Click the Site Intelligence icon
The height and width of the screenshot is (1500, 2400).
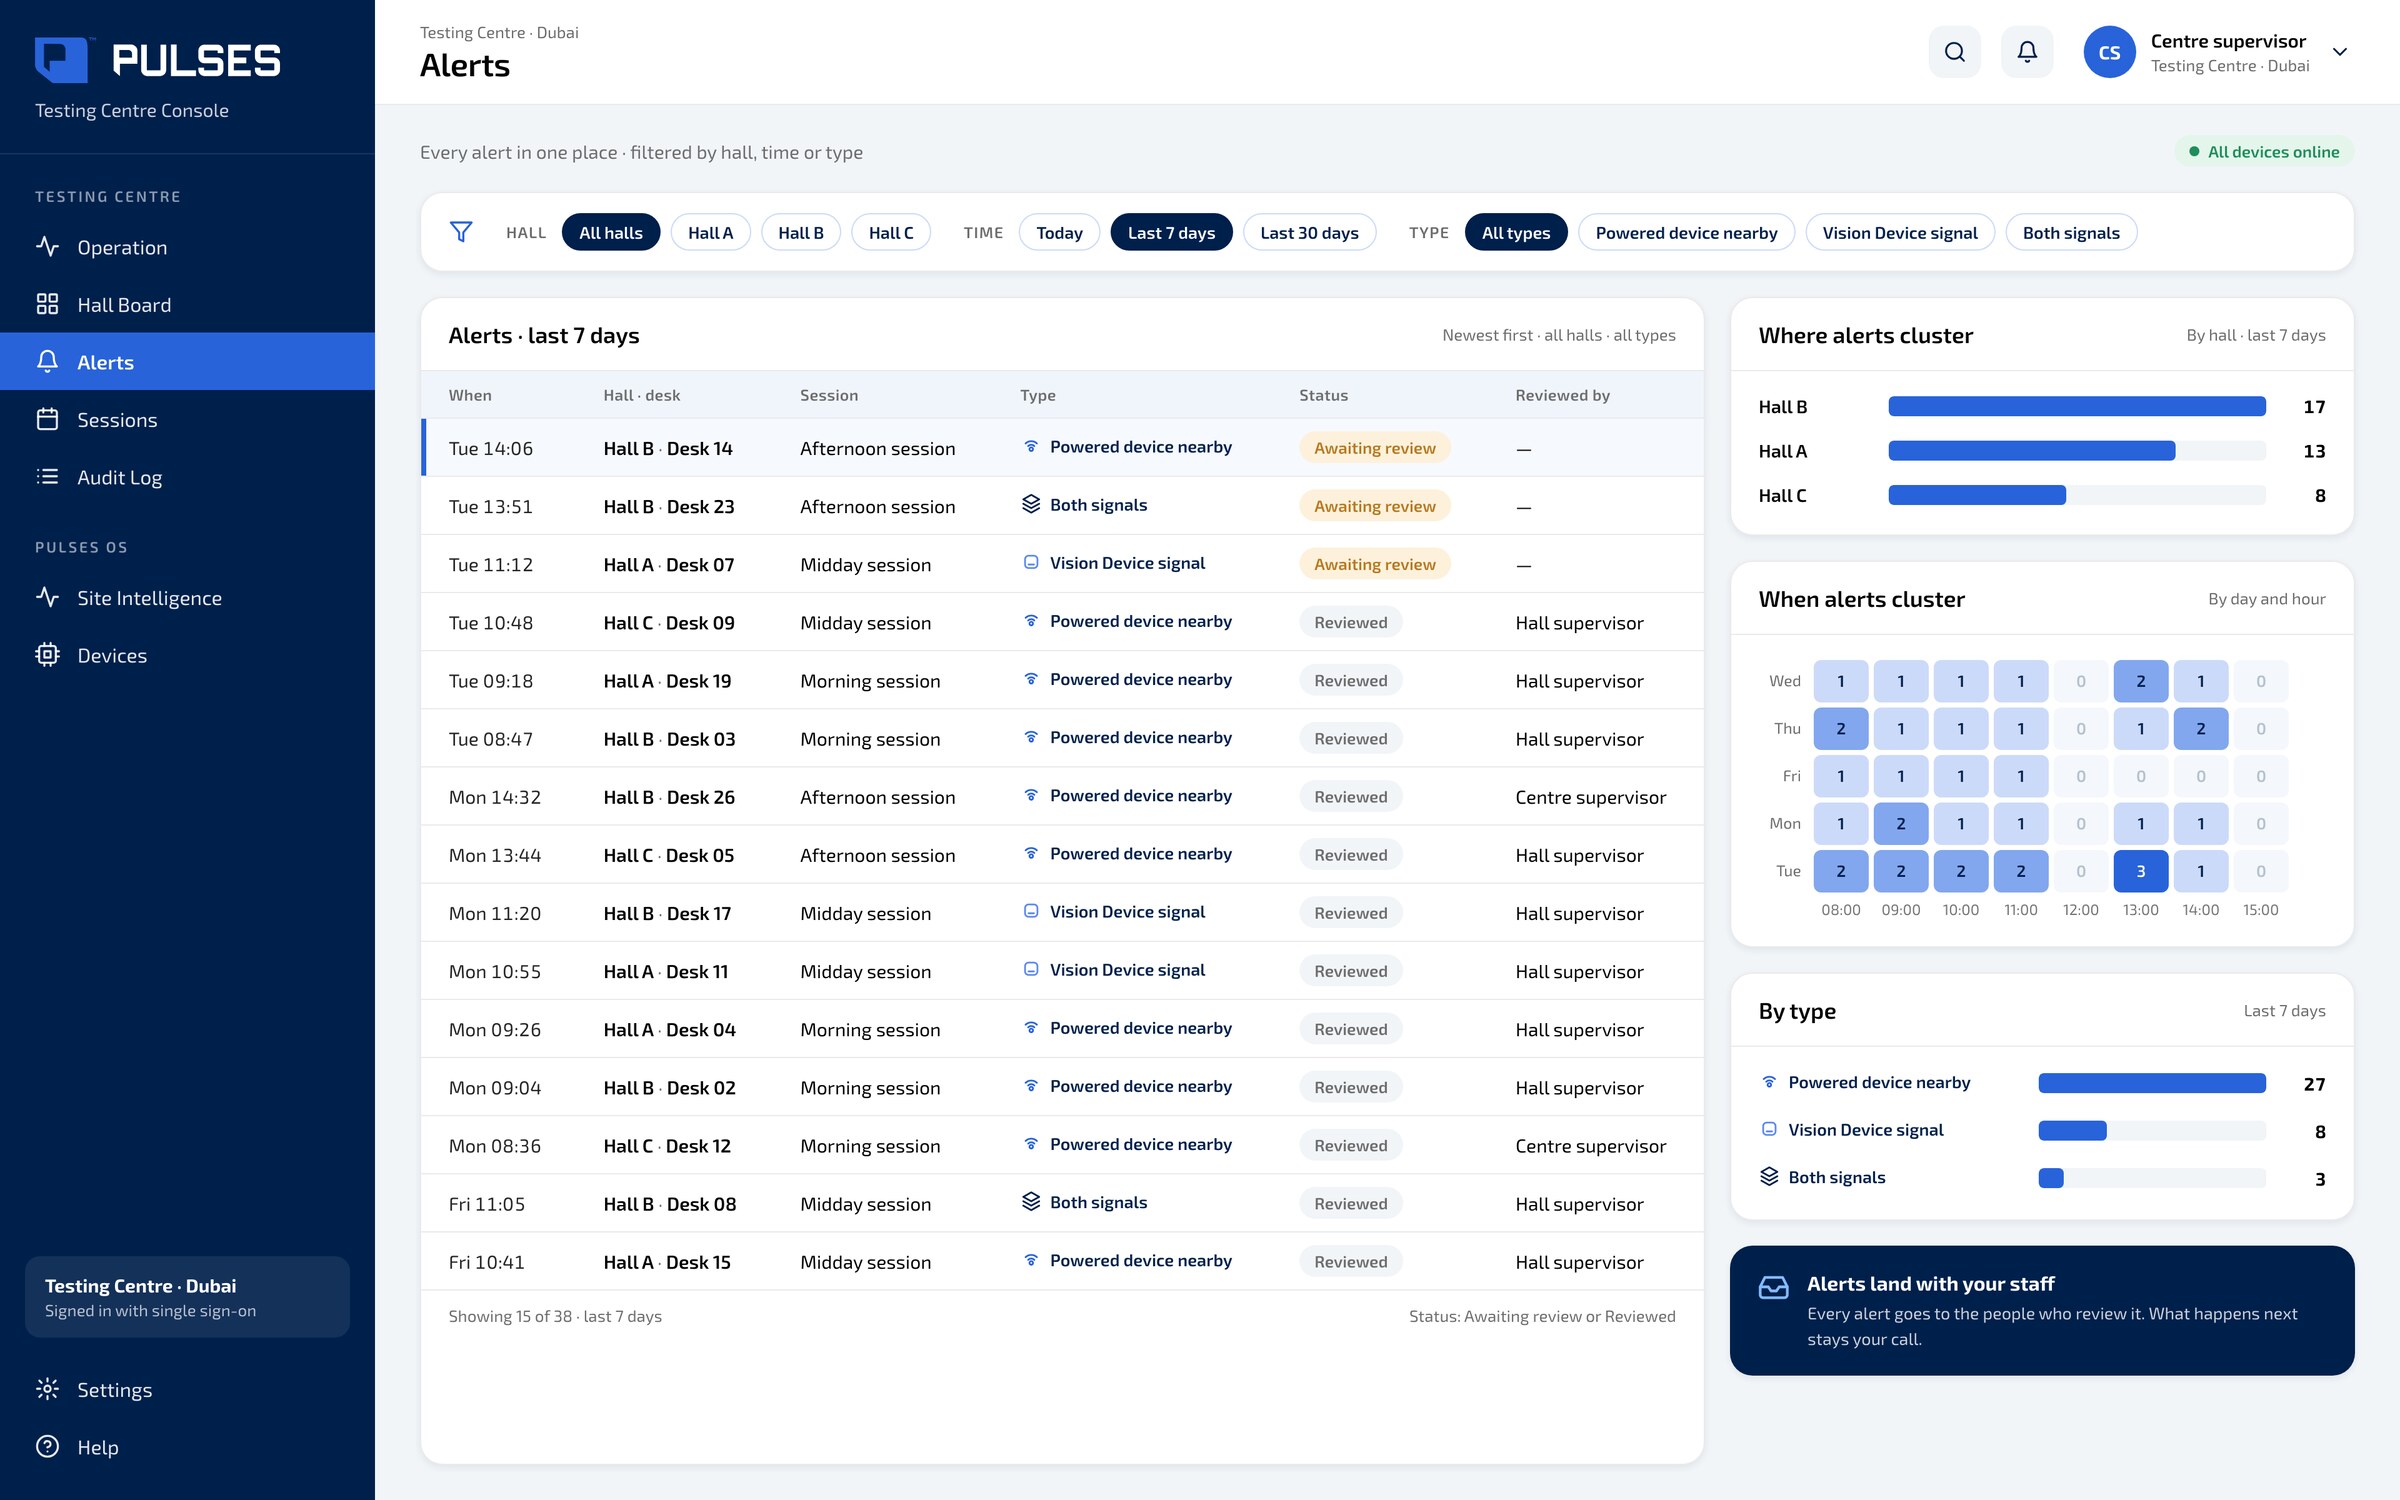[x=47, y=597]
